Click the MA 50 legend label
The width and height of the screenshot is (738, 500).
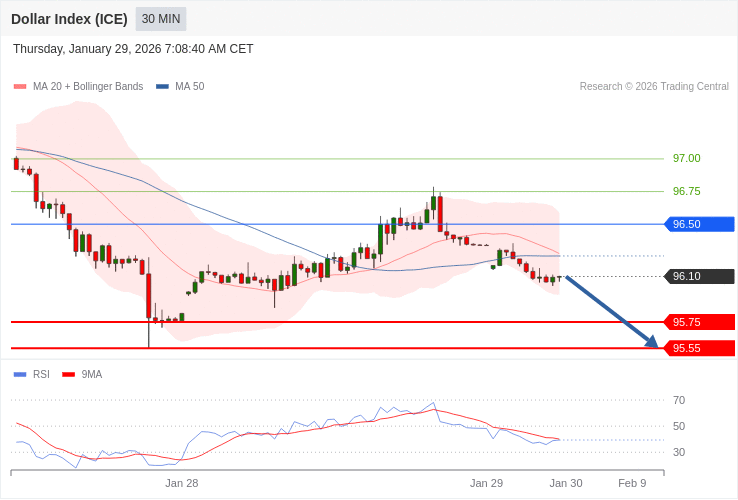coord(190,87)
